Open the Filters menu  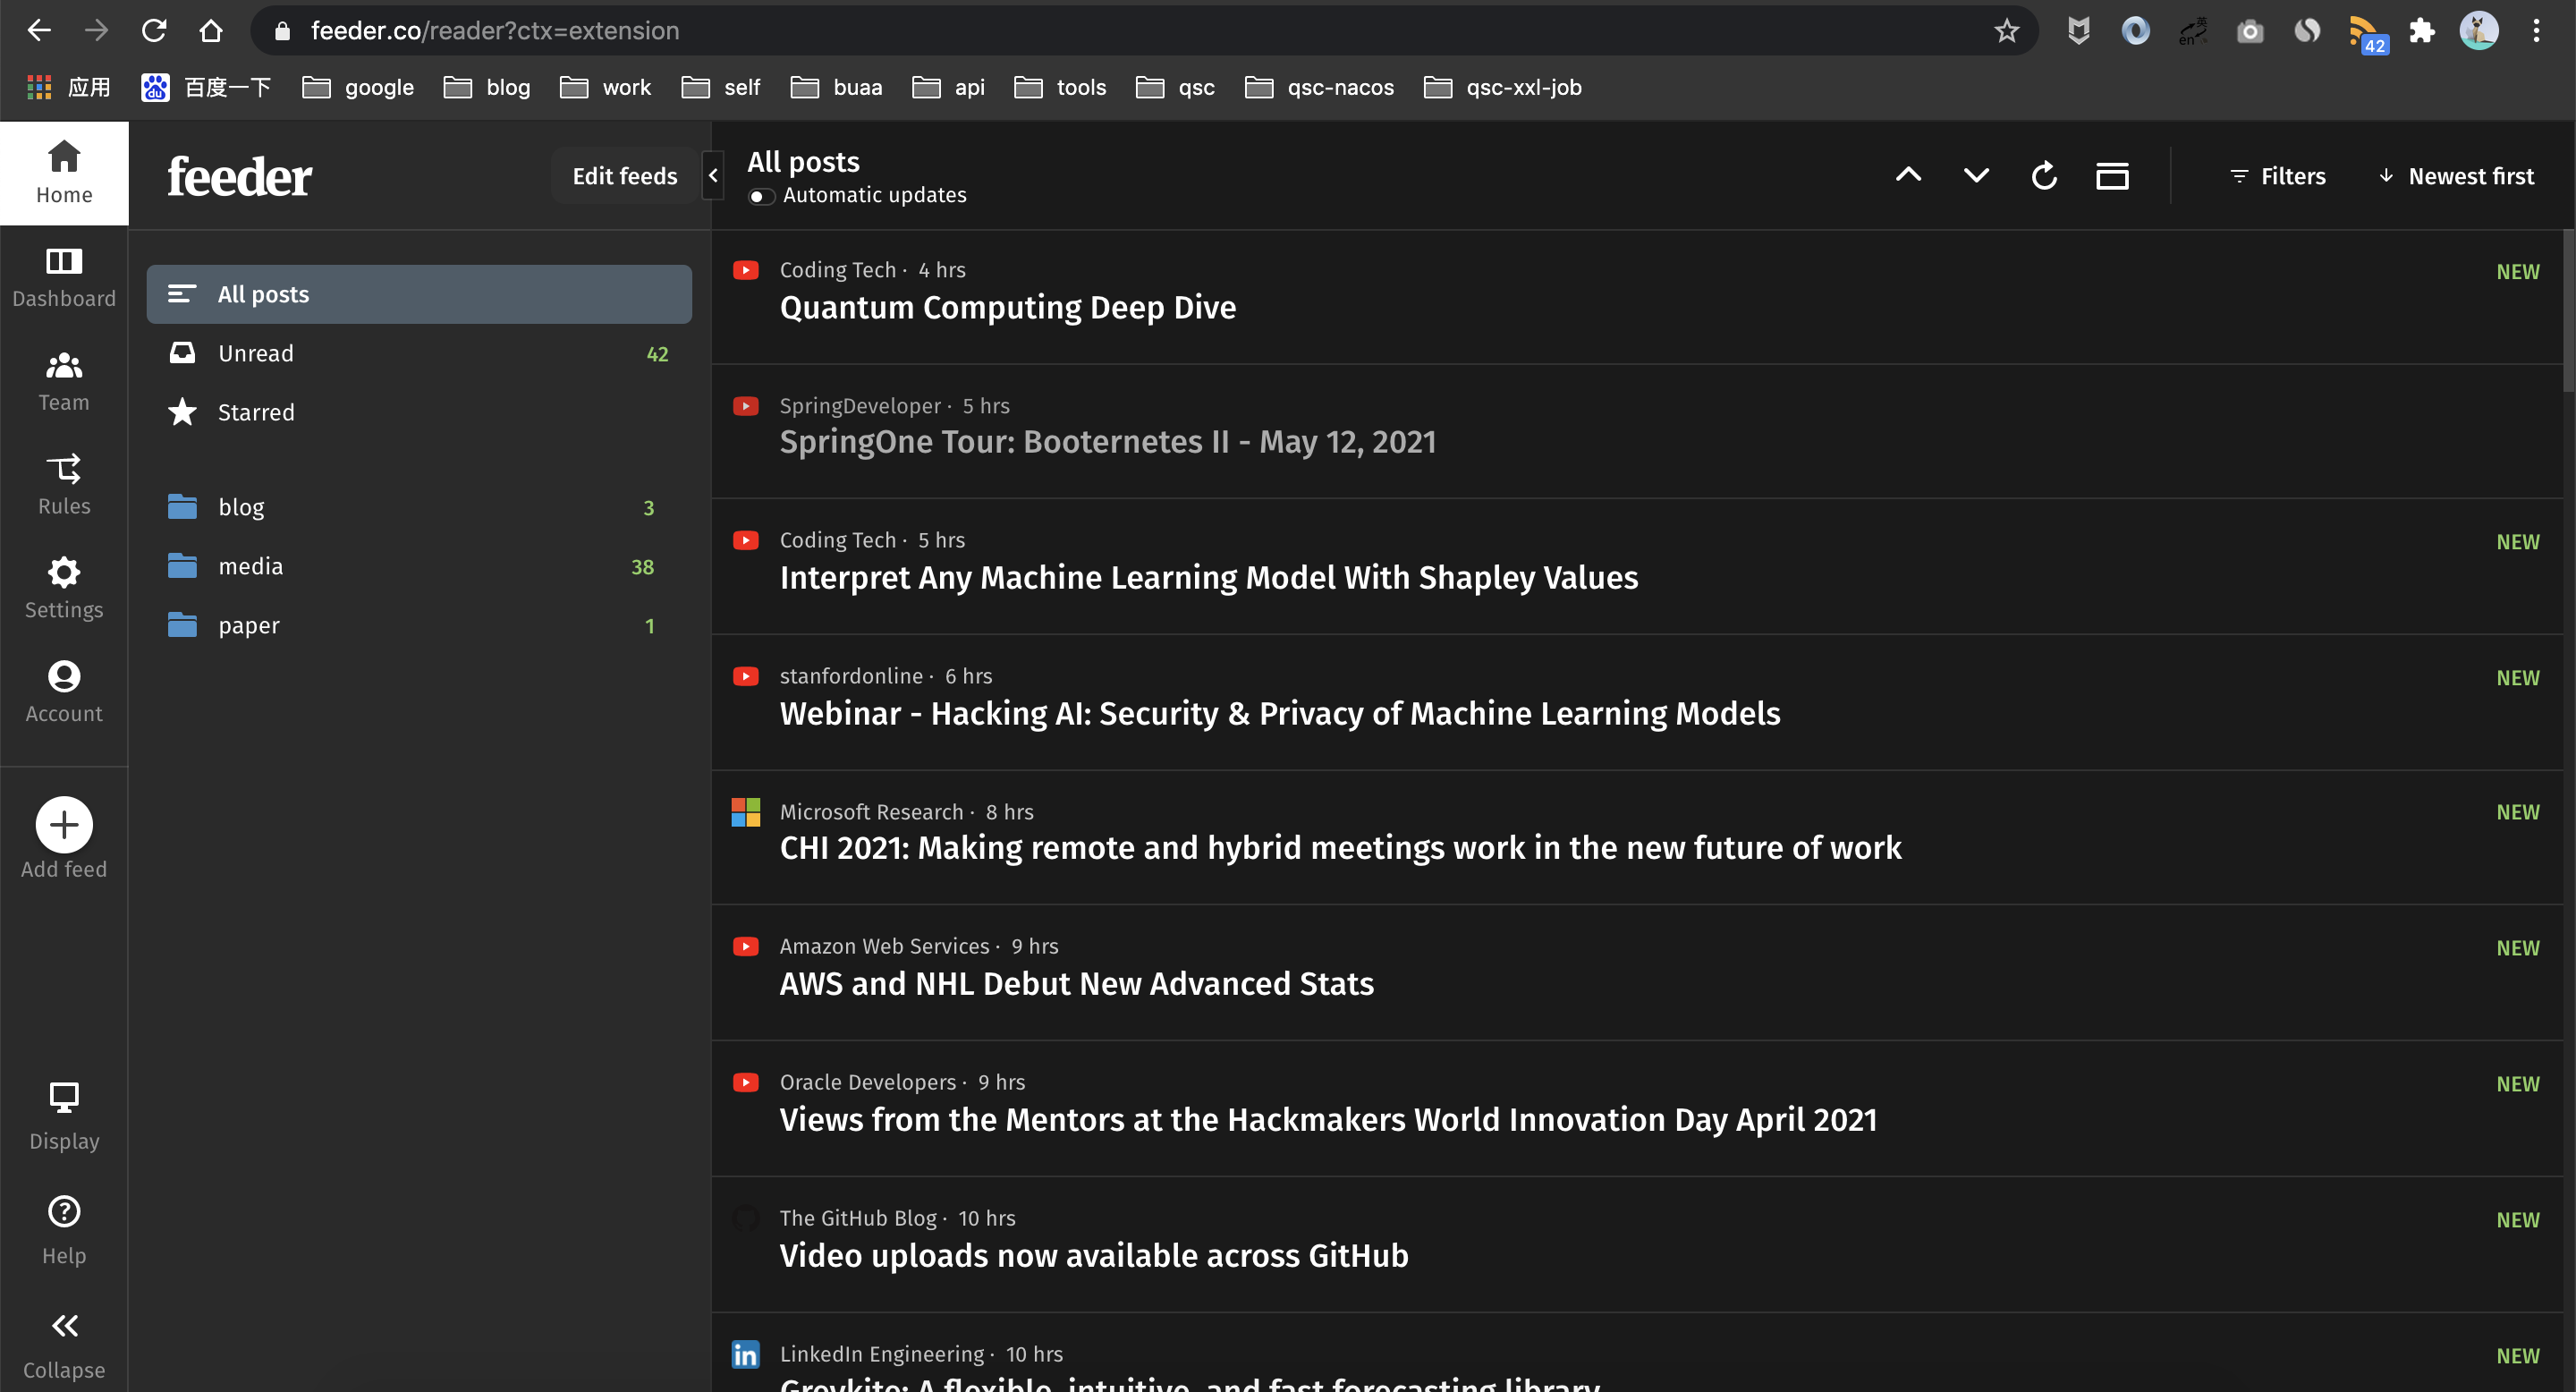coord(2277,176)
